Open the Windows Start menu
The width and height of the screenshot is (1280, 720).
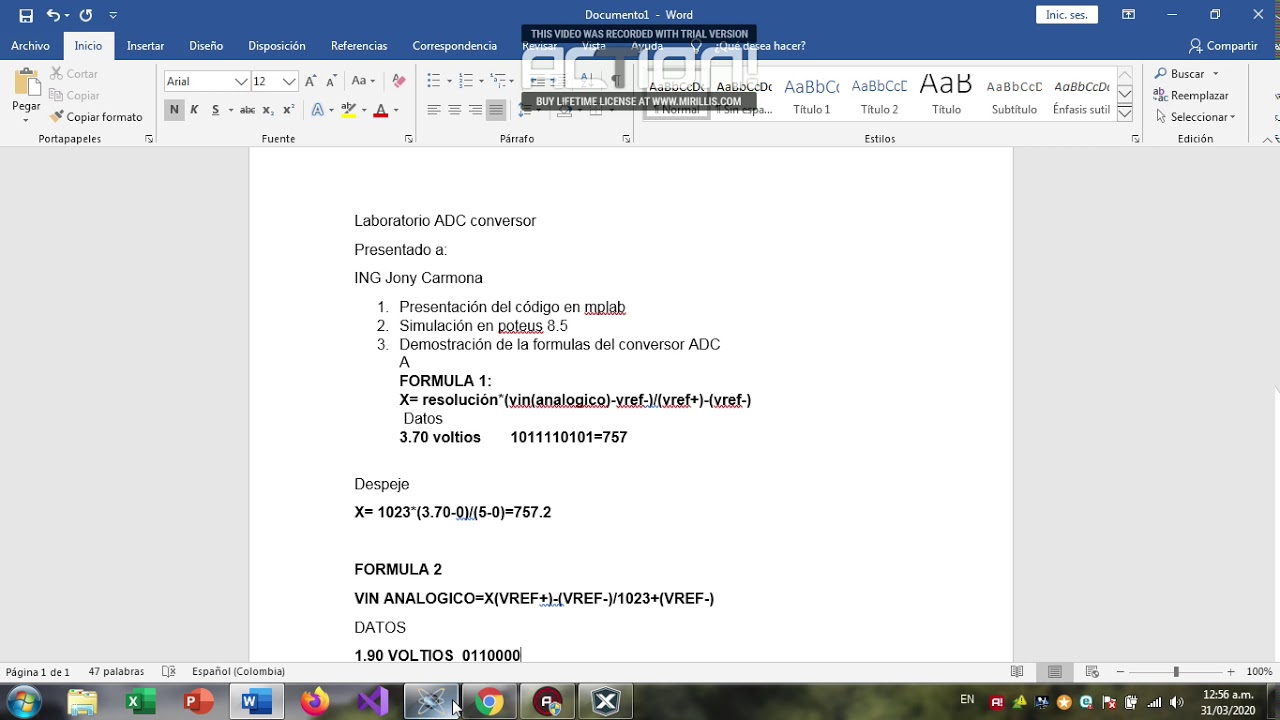pyautogui.click(x=23, y=702)
